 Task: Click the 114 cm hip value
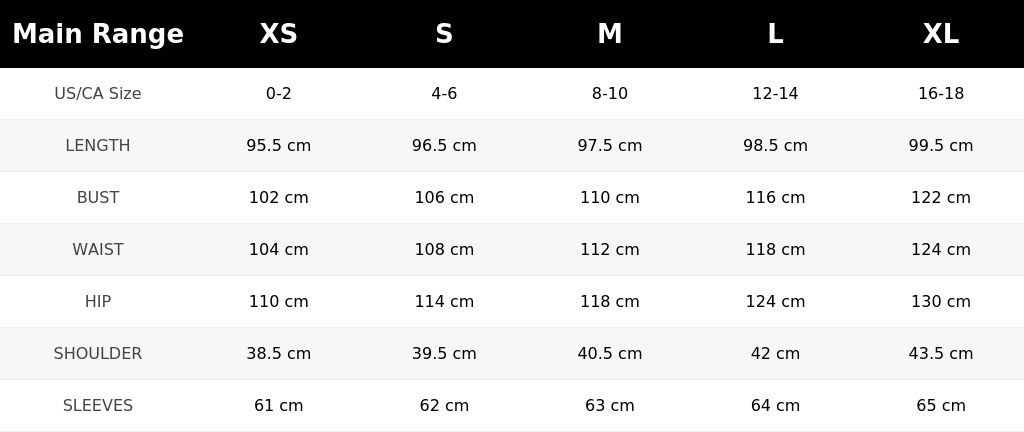pos(444,301)
